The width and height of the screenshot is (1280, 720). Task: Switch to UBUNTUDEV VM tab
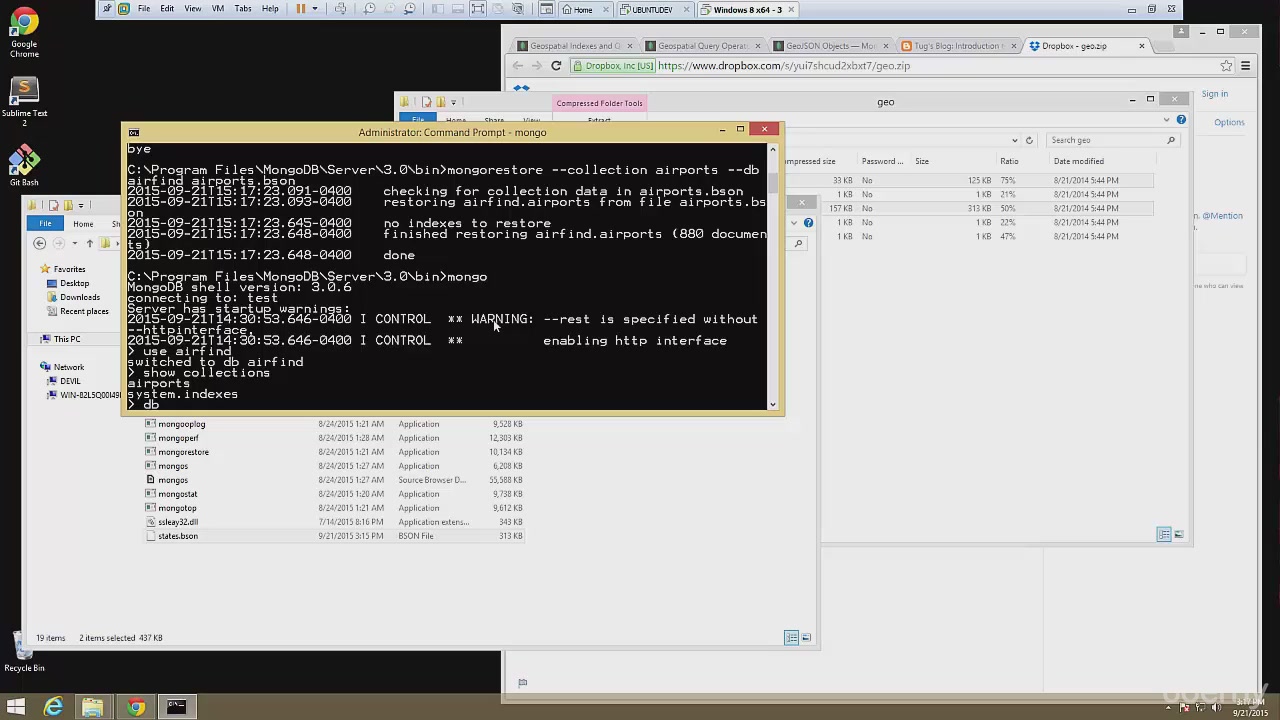[651, 10]
